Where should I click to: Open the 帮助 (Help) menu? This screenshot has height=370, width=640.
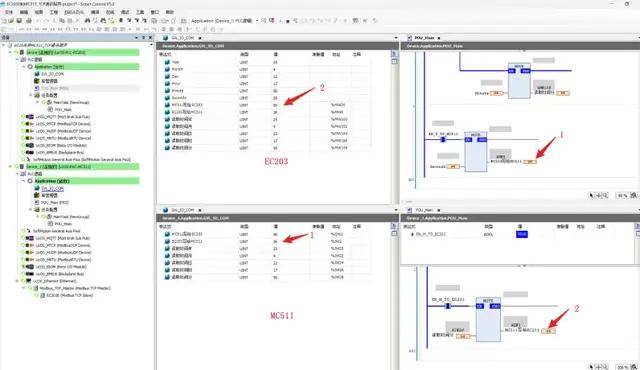tap(169, 12)
